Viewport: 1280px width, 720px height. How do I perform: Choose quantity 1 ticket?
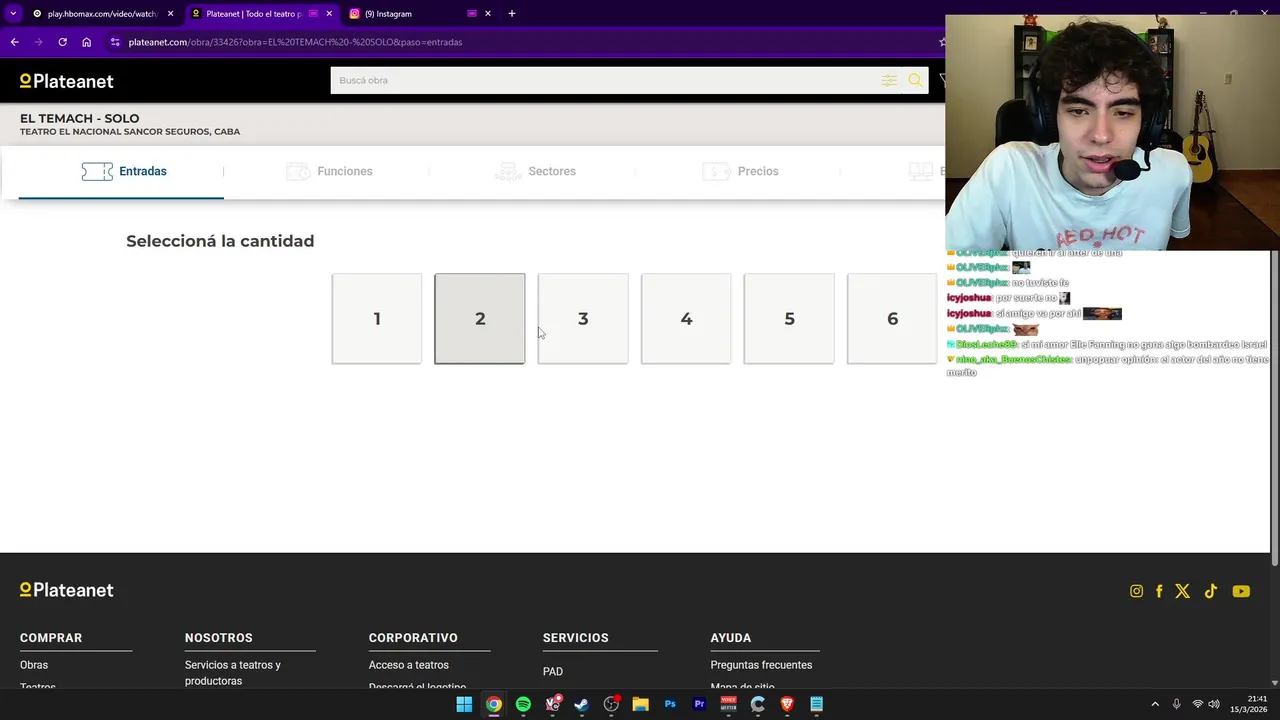[377, 319]
